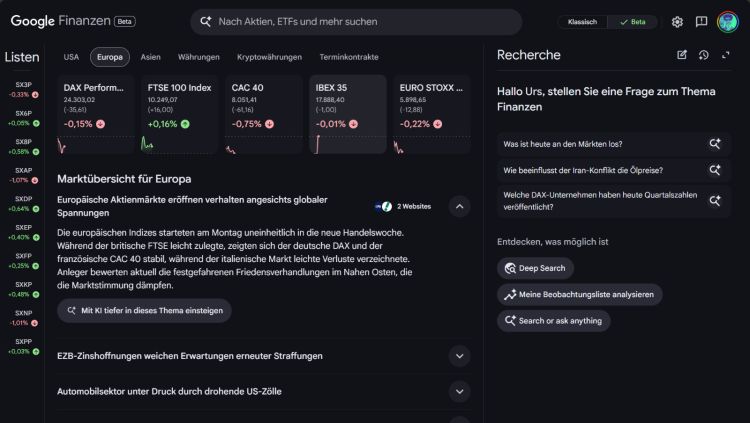Open the help book icon in header

click(701, 22)
